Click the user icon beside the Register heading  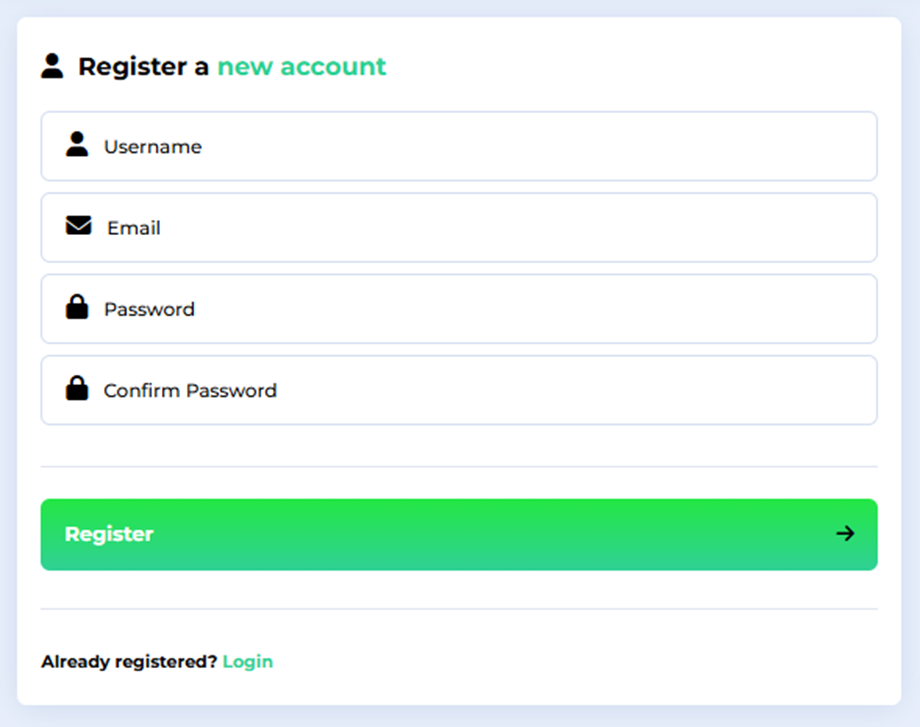(x=52, y=66)
